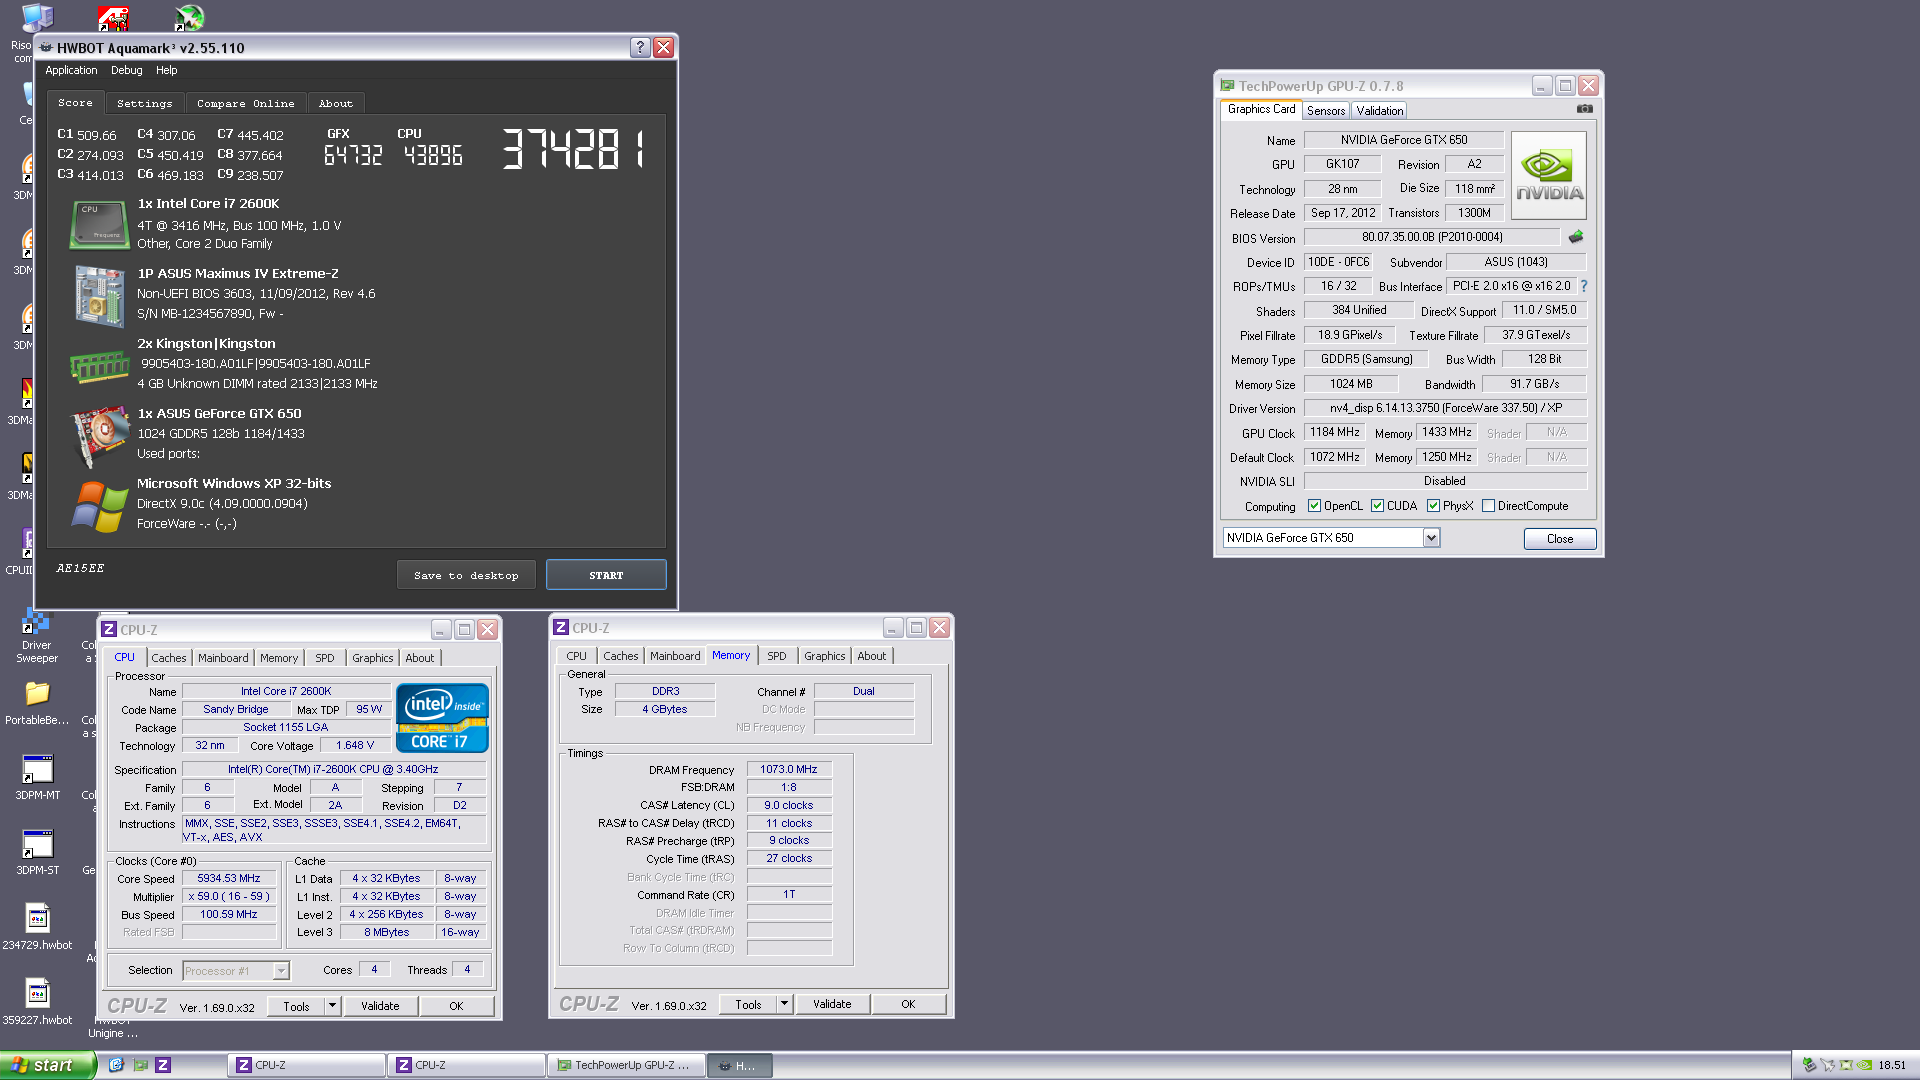
Task: Open the Validation tab in GPU-Z
Action: 1380,110
